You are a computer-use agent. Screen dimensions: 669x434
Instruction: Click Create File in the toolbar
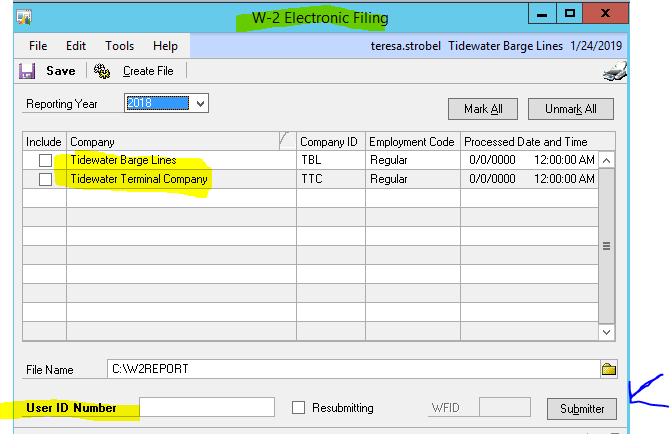pos(148,71)
